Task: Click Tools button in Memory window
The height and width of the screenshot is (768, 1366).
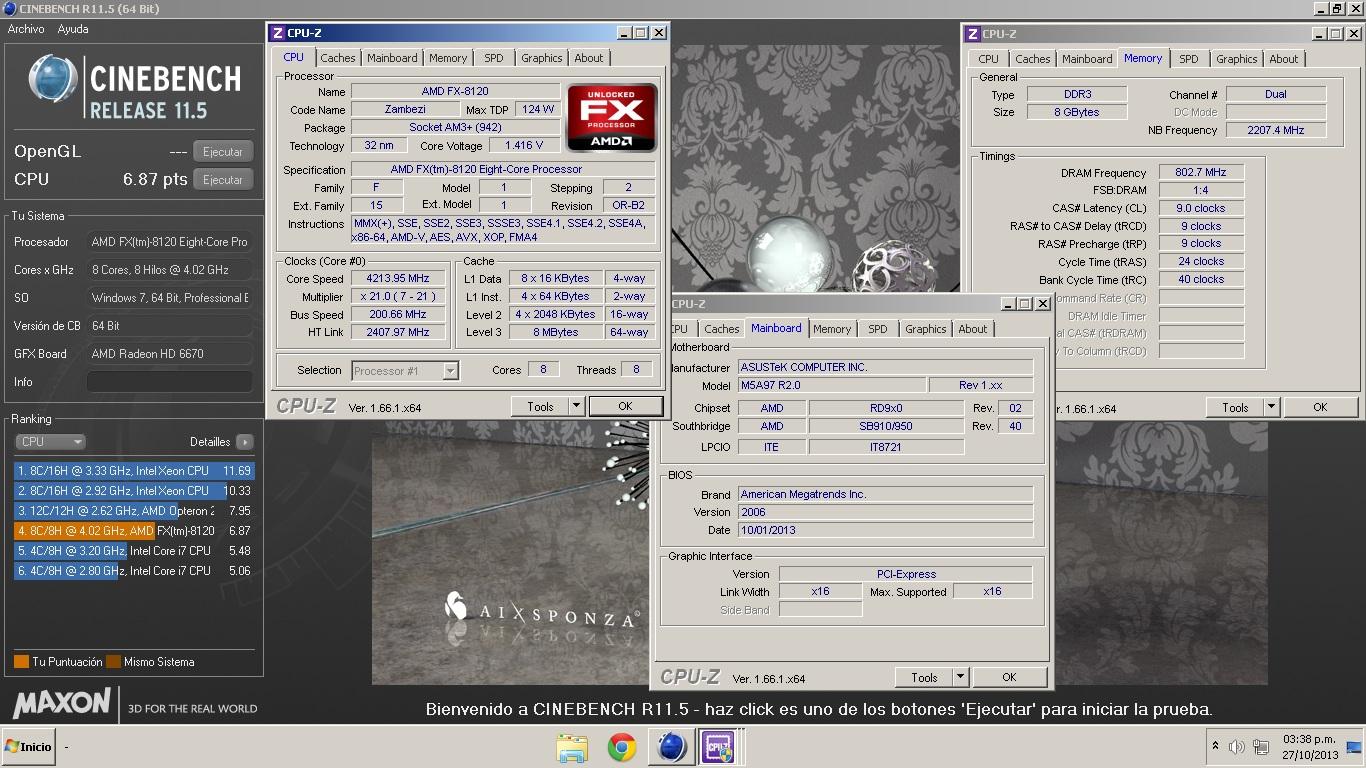Action: point(1235,407)
